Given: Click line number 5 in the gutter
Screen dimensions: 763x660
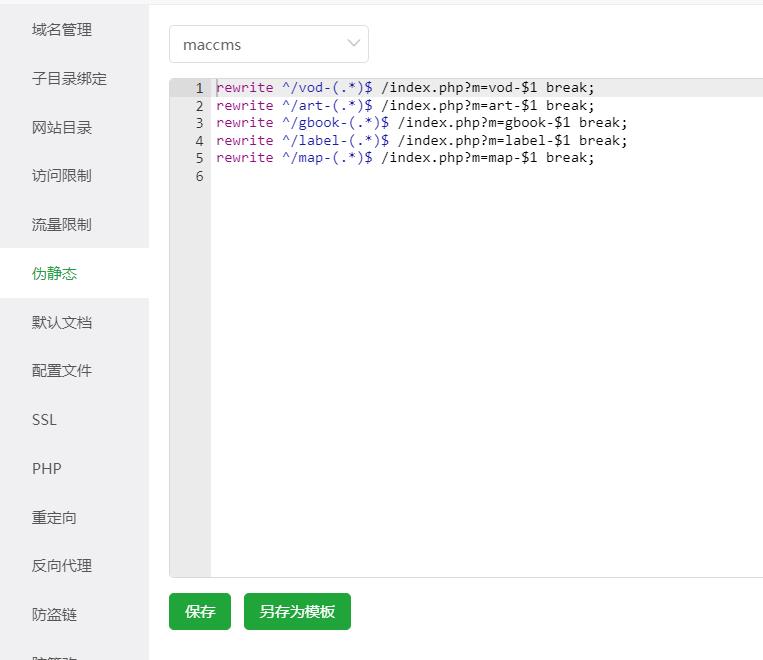Looking at the screenshot, I should click(x=200, y=158).
